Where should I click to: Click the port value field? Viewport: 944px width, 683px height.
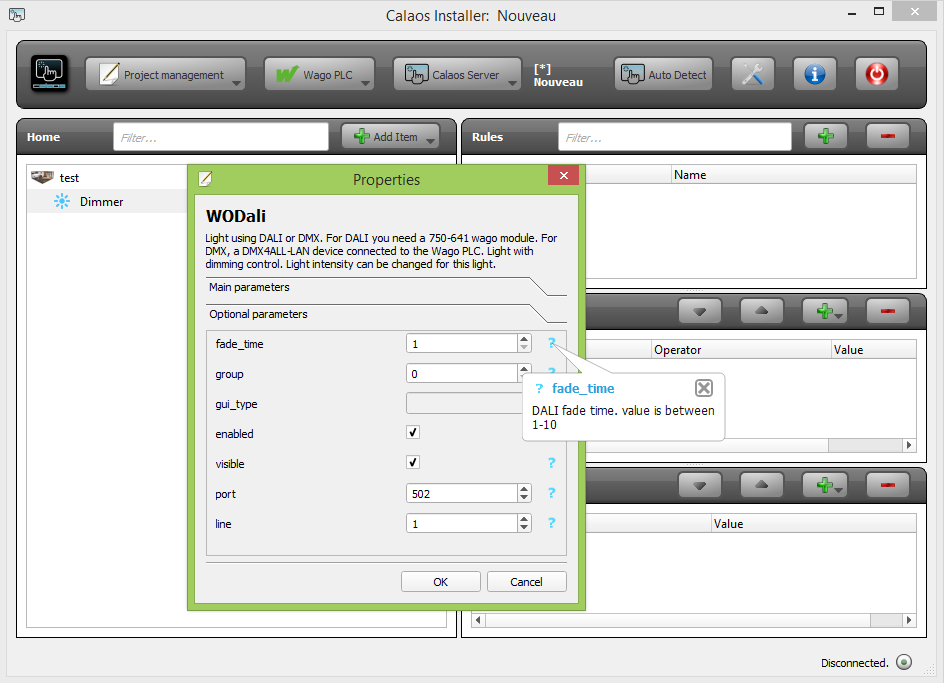click(x=462, y=494)
